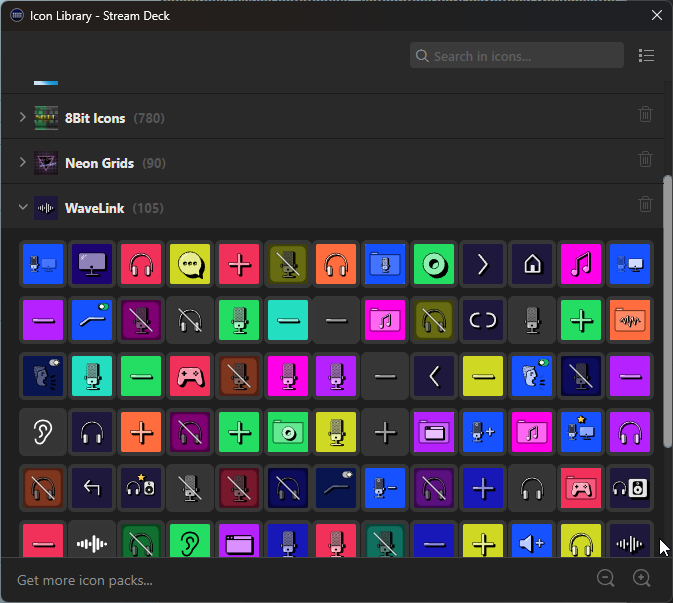This screenshot has height=603, width=673.
Task: Expand the Neon Grids pack
Action: click(x=23, y=162)
